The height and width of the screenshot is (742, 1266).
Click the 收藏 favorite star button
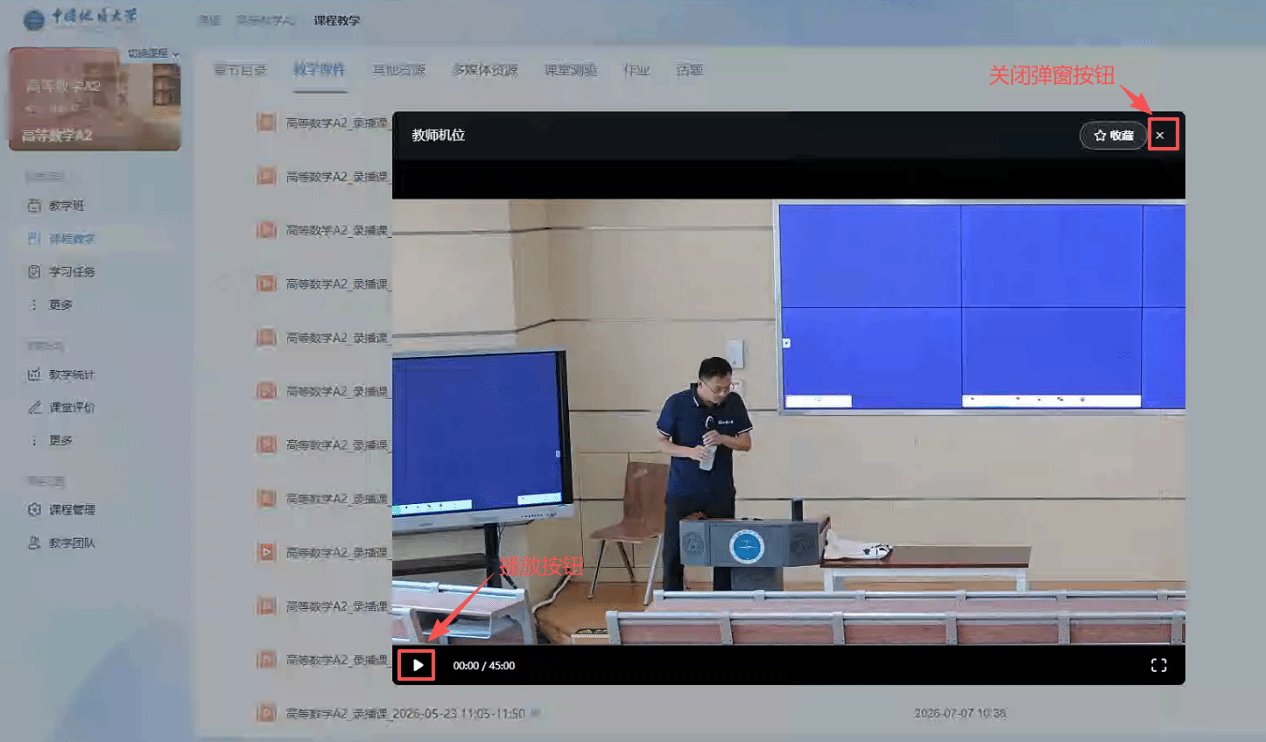[1113, 135]
